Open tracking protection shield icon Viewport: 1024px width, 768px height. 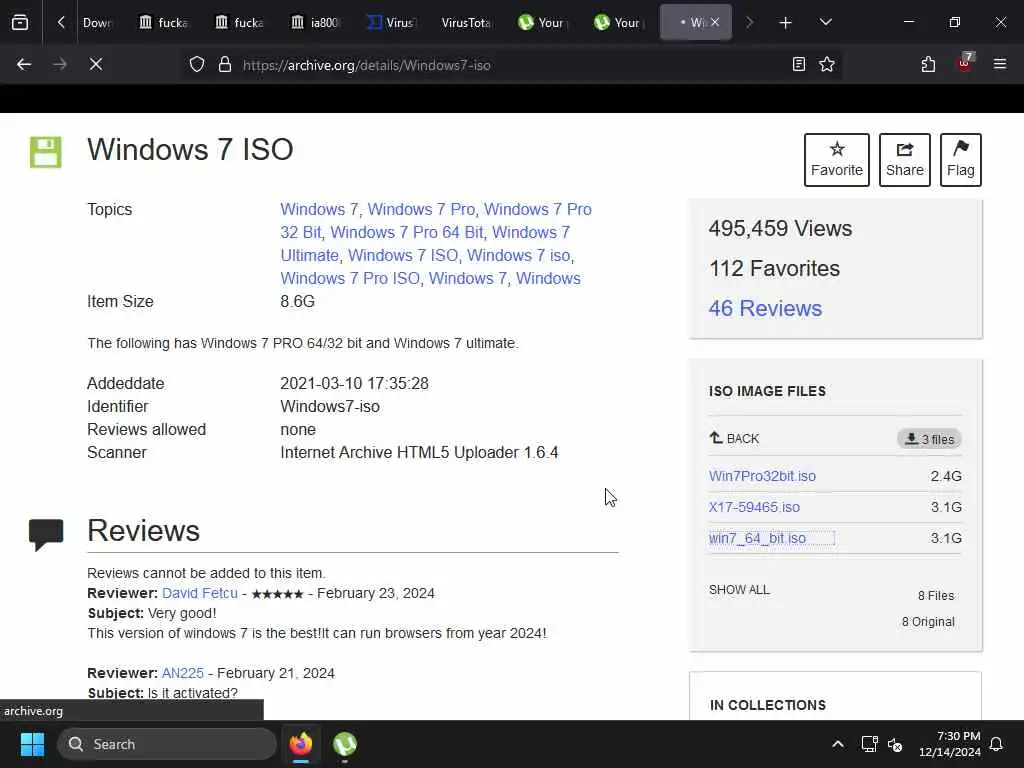197,65
